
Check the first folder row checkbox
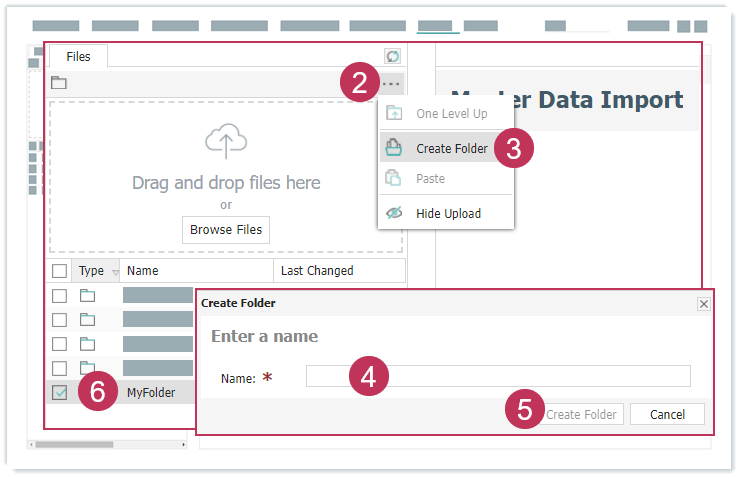(x=60, y=296)
